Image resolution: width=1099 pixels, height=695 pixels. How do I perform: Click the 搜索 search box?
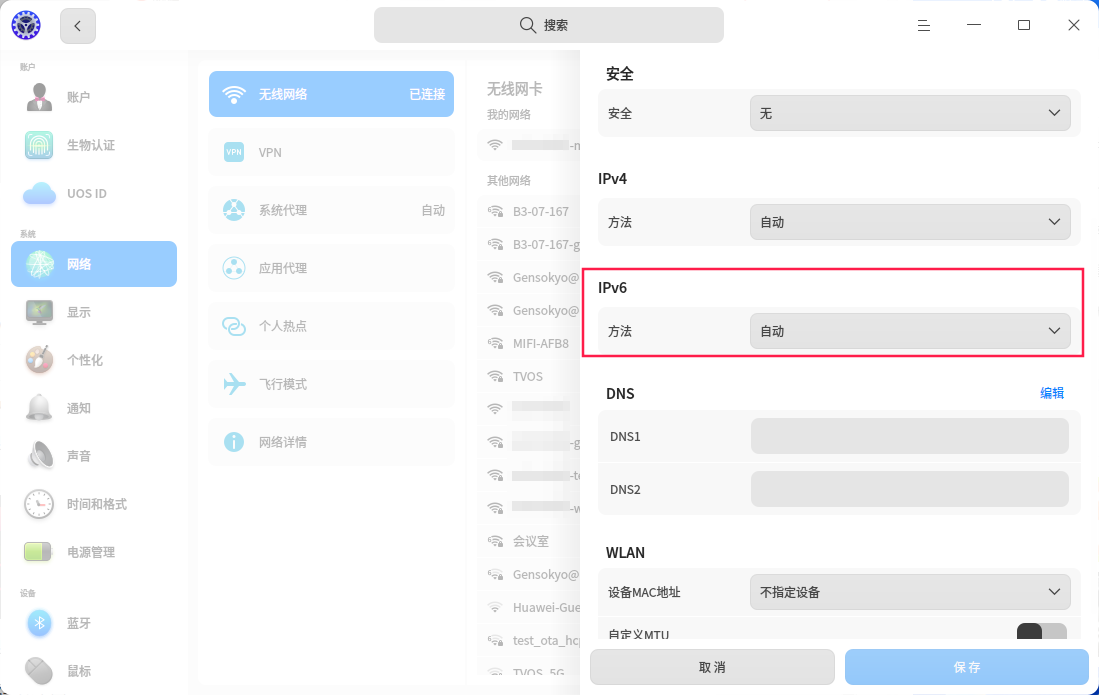point(549,25)
